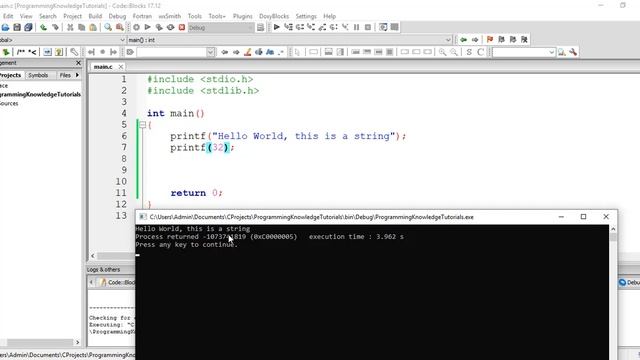
Task: Open the Edit menu
Action: (8, 16)
